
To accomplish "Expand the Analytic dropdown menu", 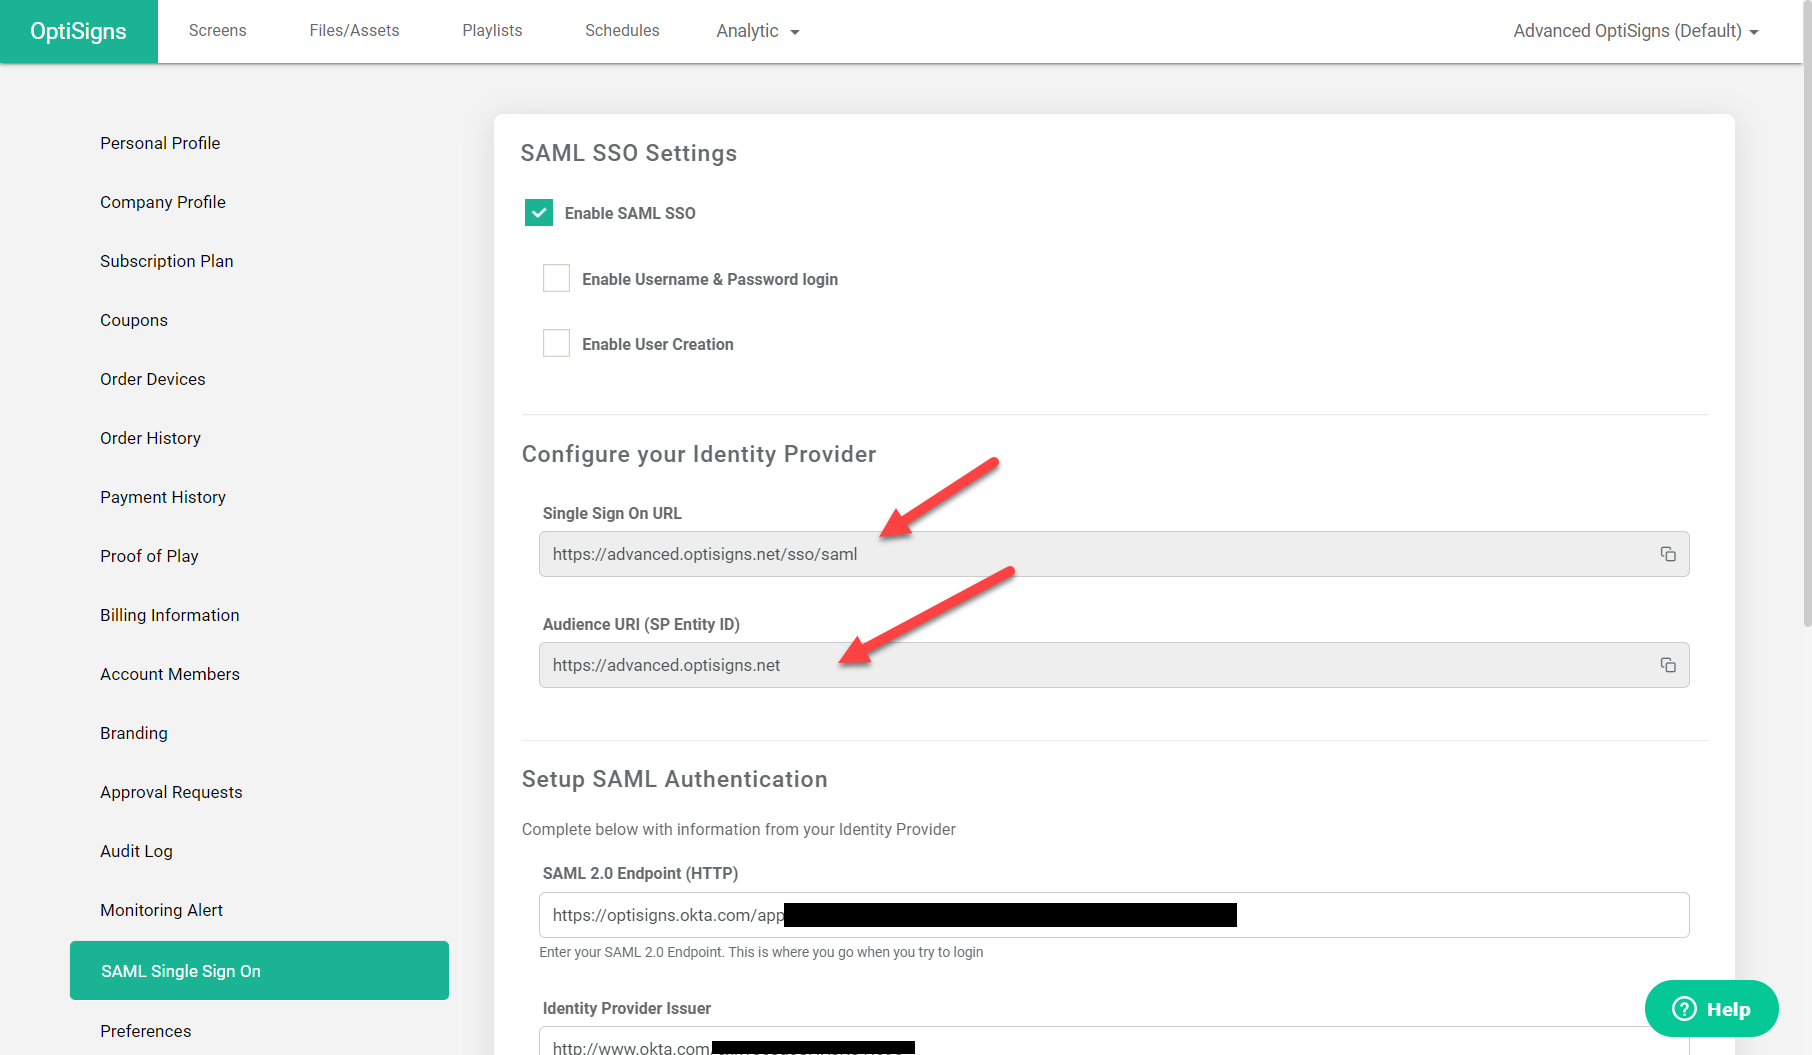I will (x=757, y=31).
